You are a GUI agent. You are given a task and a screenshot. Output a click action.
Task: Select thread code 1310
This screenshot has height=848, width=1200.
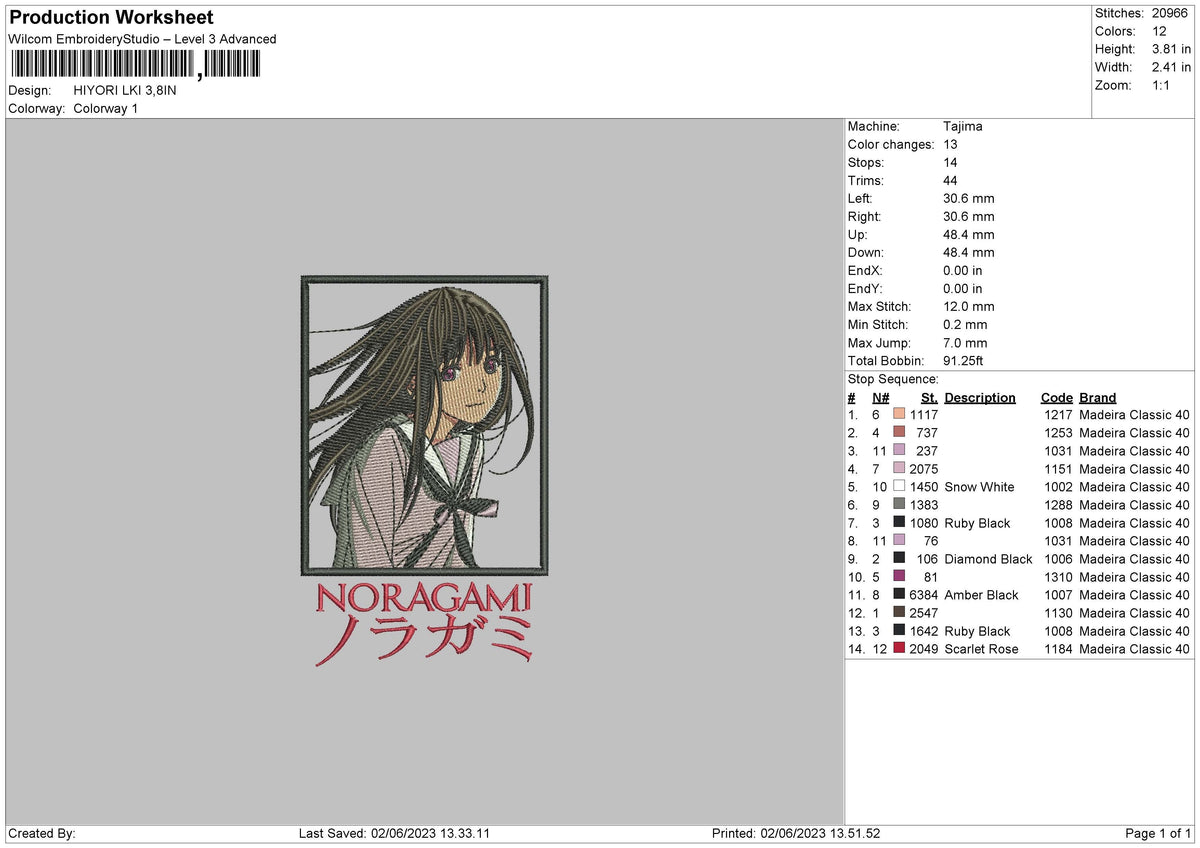coord(1058,576)
